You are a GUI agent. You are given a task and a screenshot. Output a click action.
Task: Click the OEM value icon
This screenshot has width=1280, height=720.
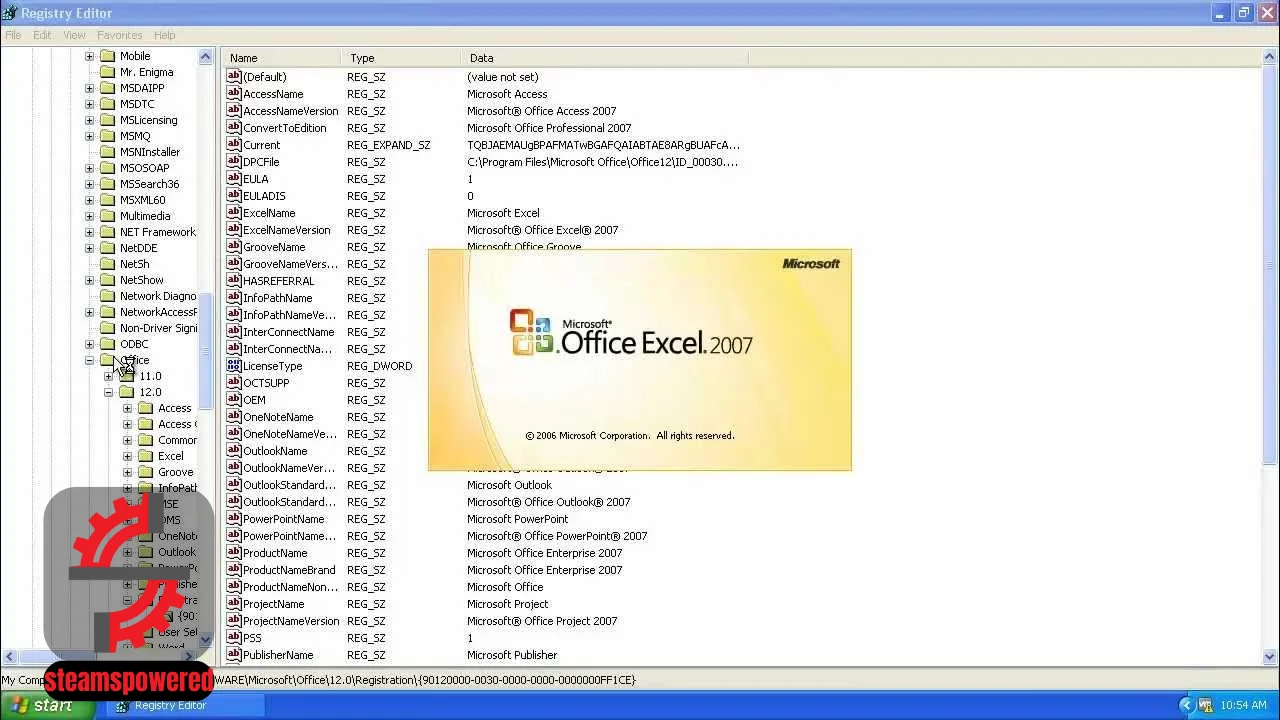(x=234, y=399)
